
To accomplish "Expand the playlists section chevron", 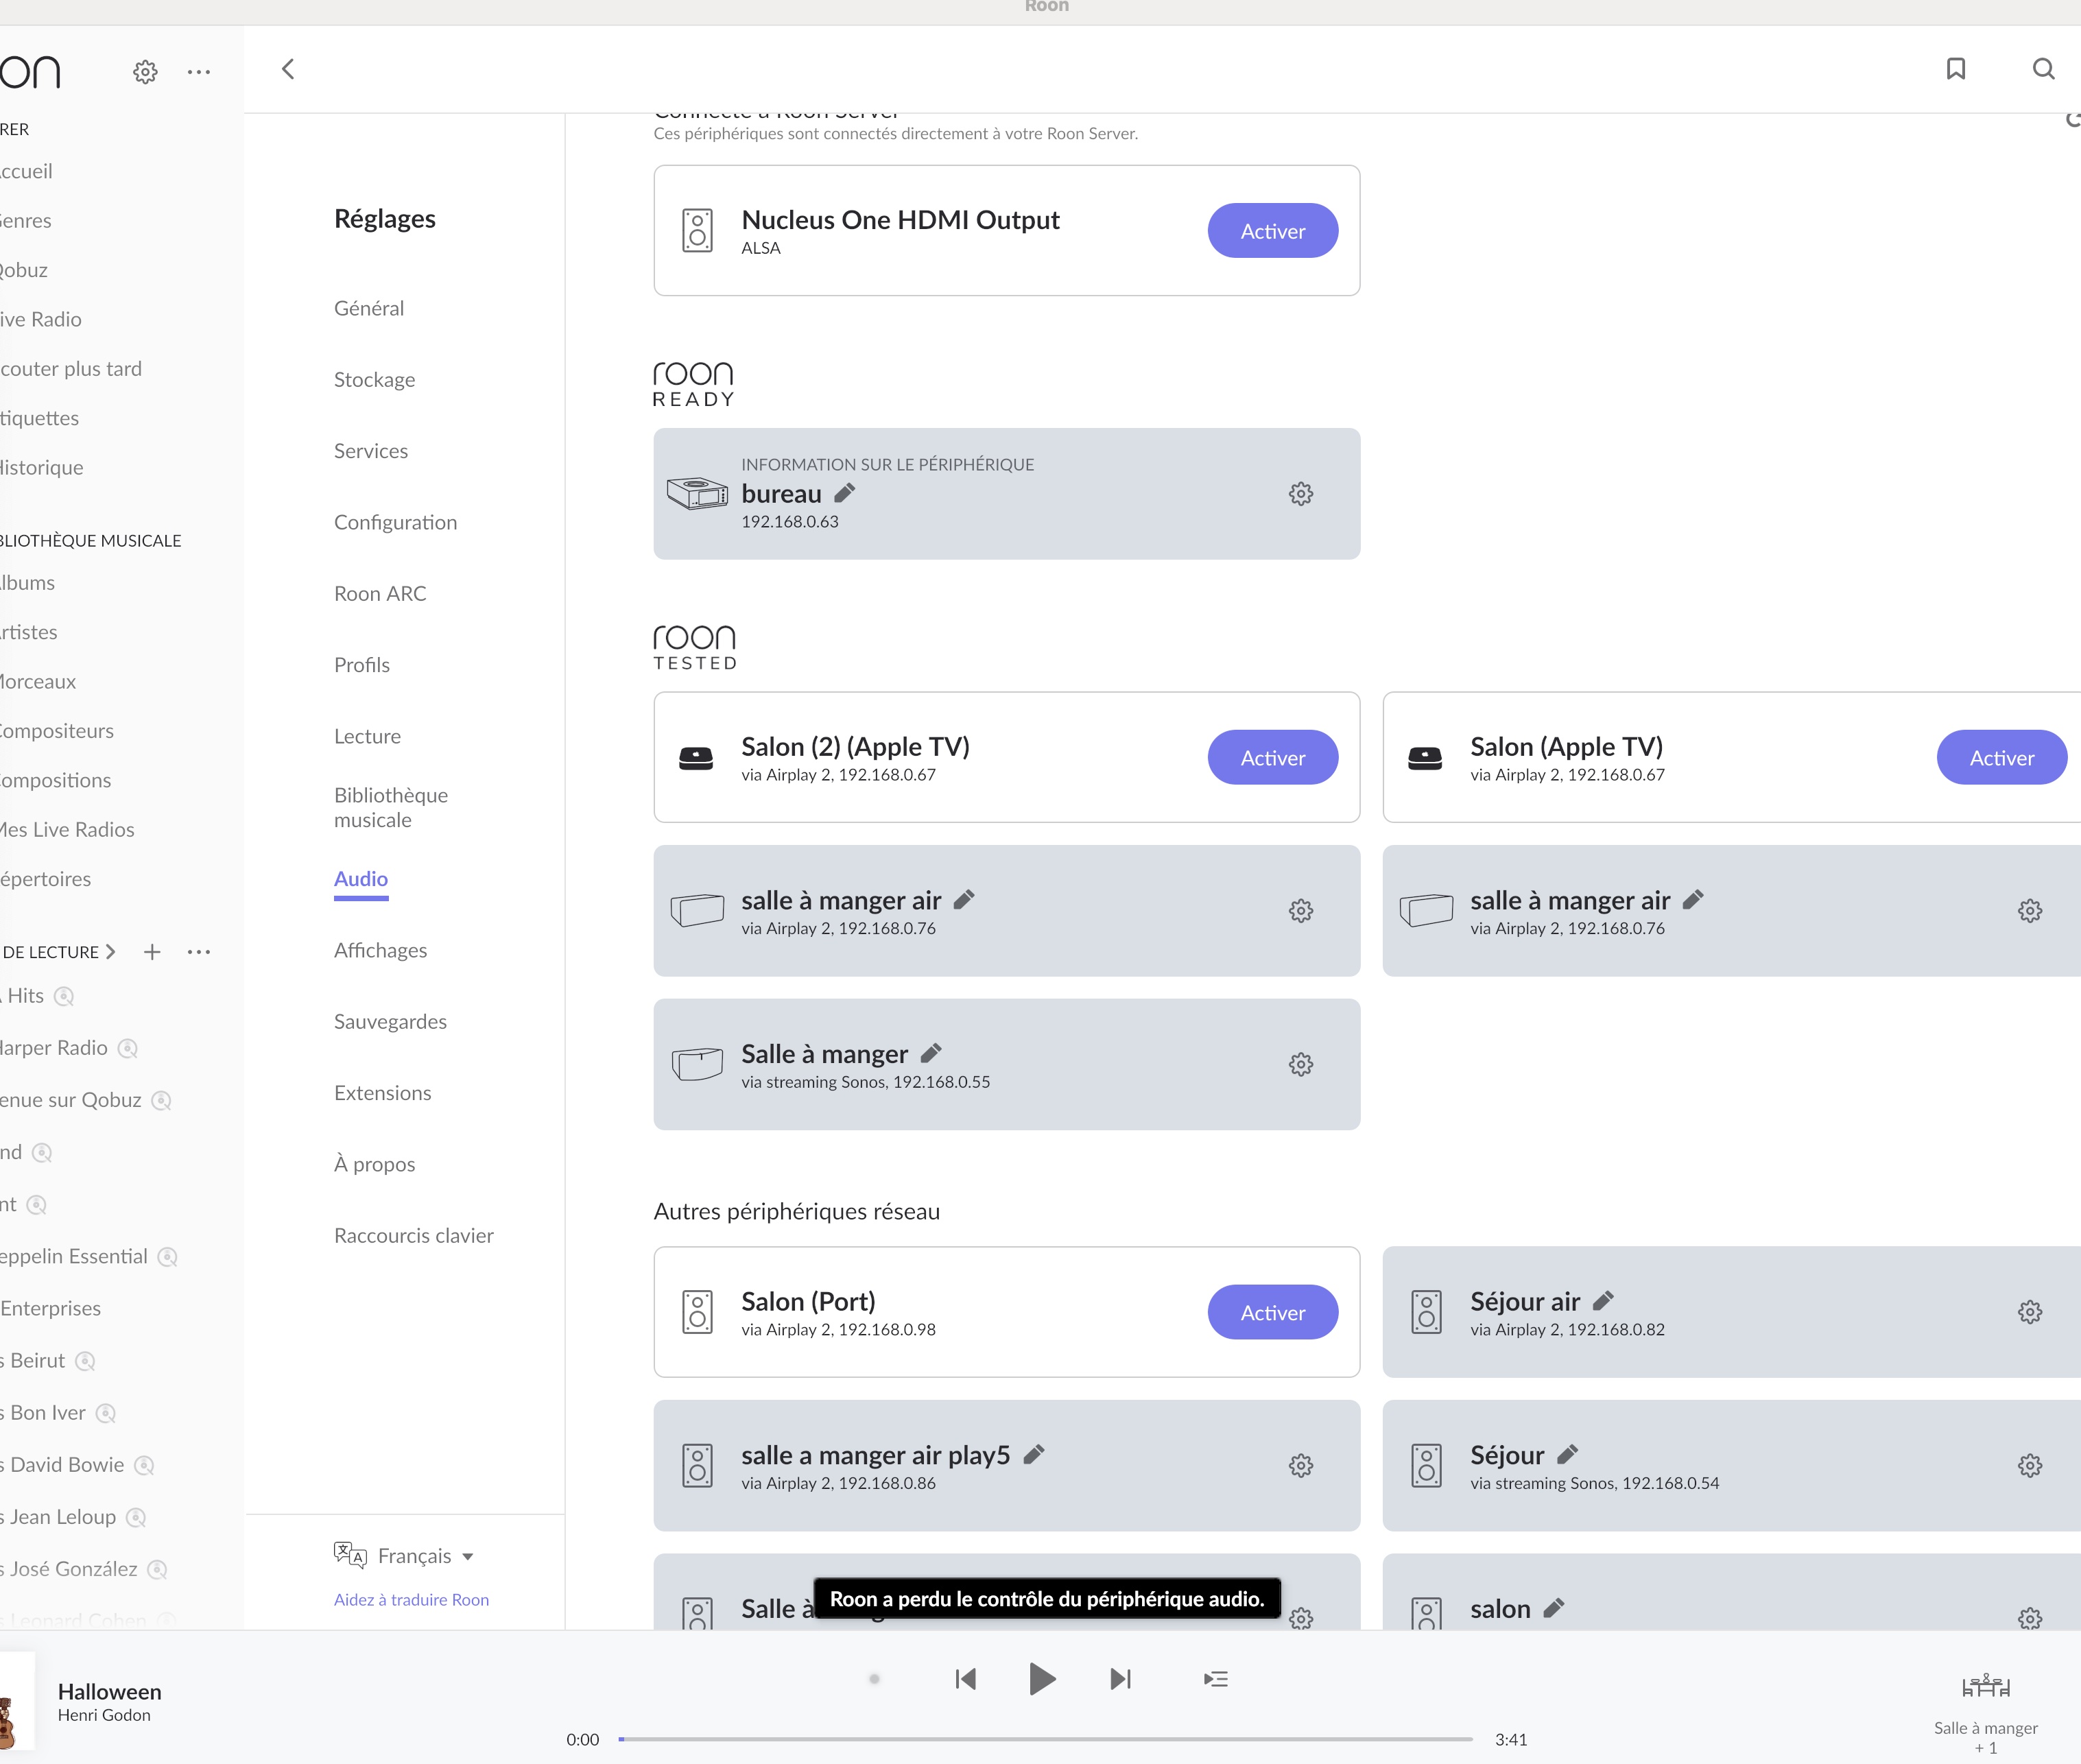I will [x=111, y=952].
